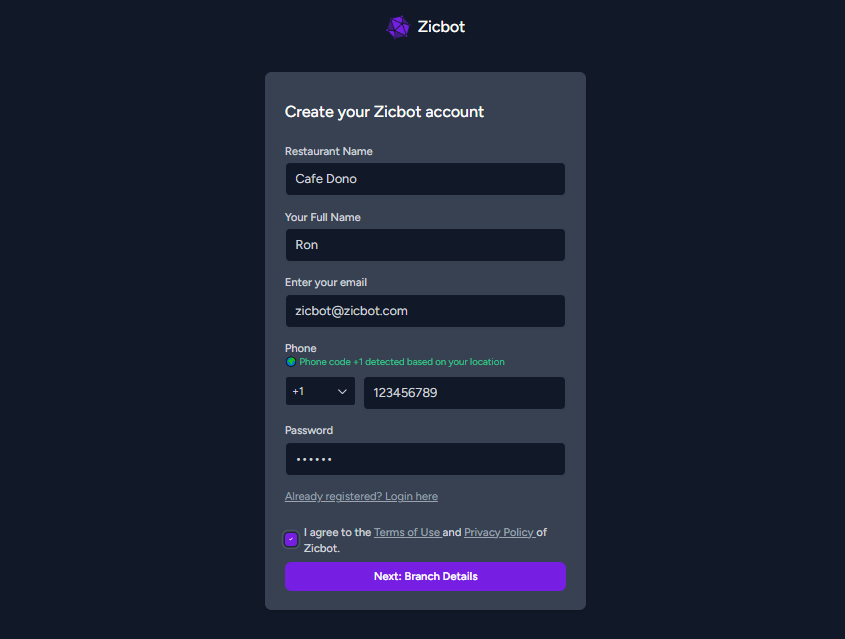Open the Already registered? Login here link

pyautogui.click(x=361, y=496)
